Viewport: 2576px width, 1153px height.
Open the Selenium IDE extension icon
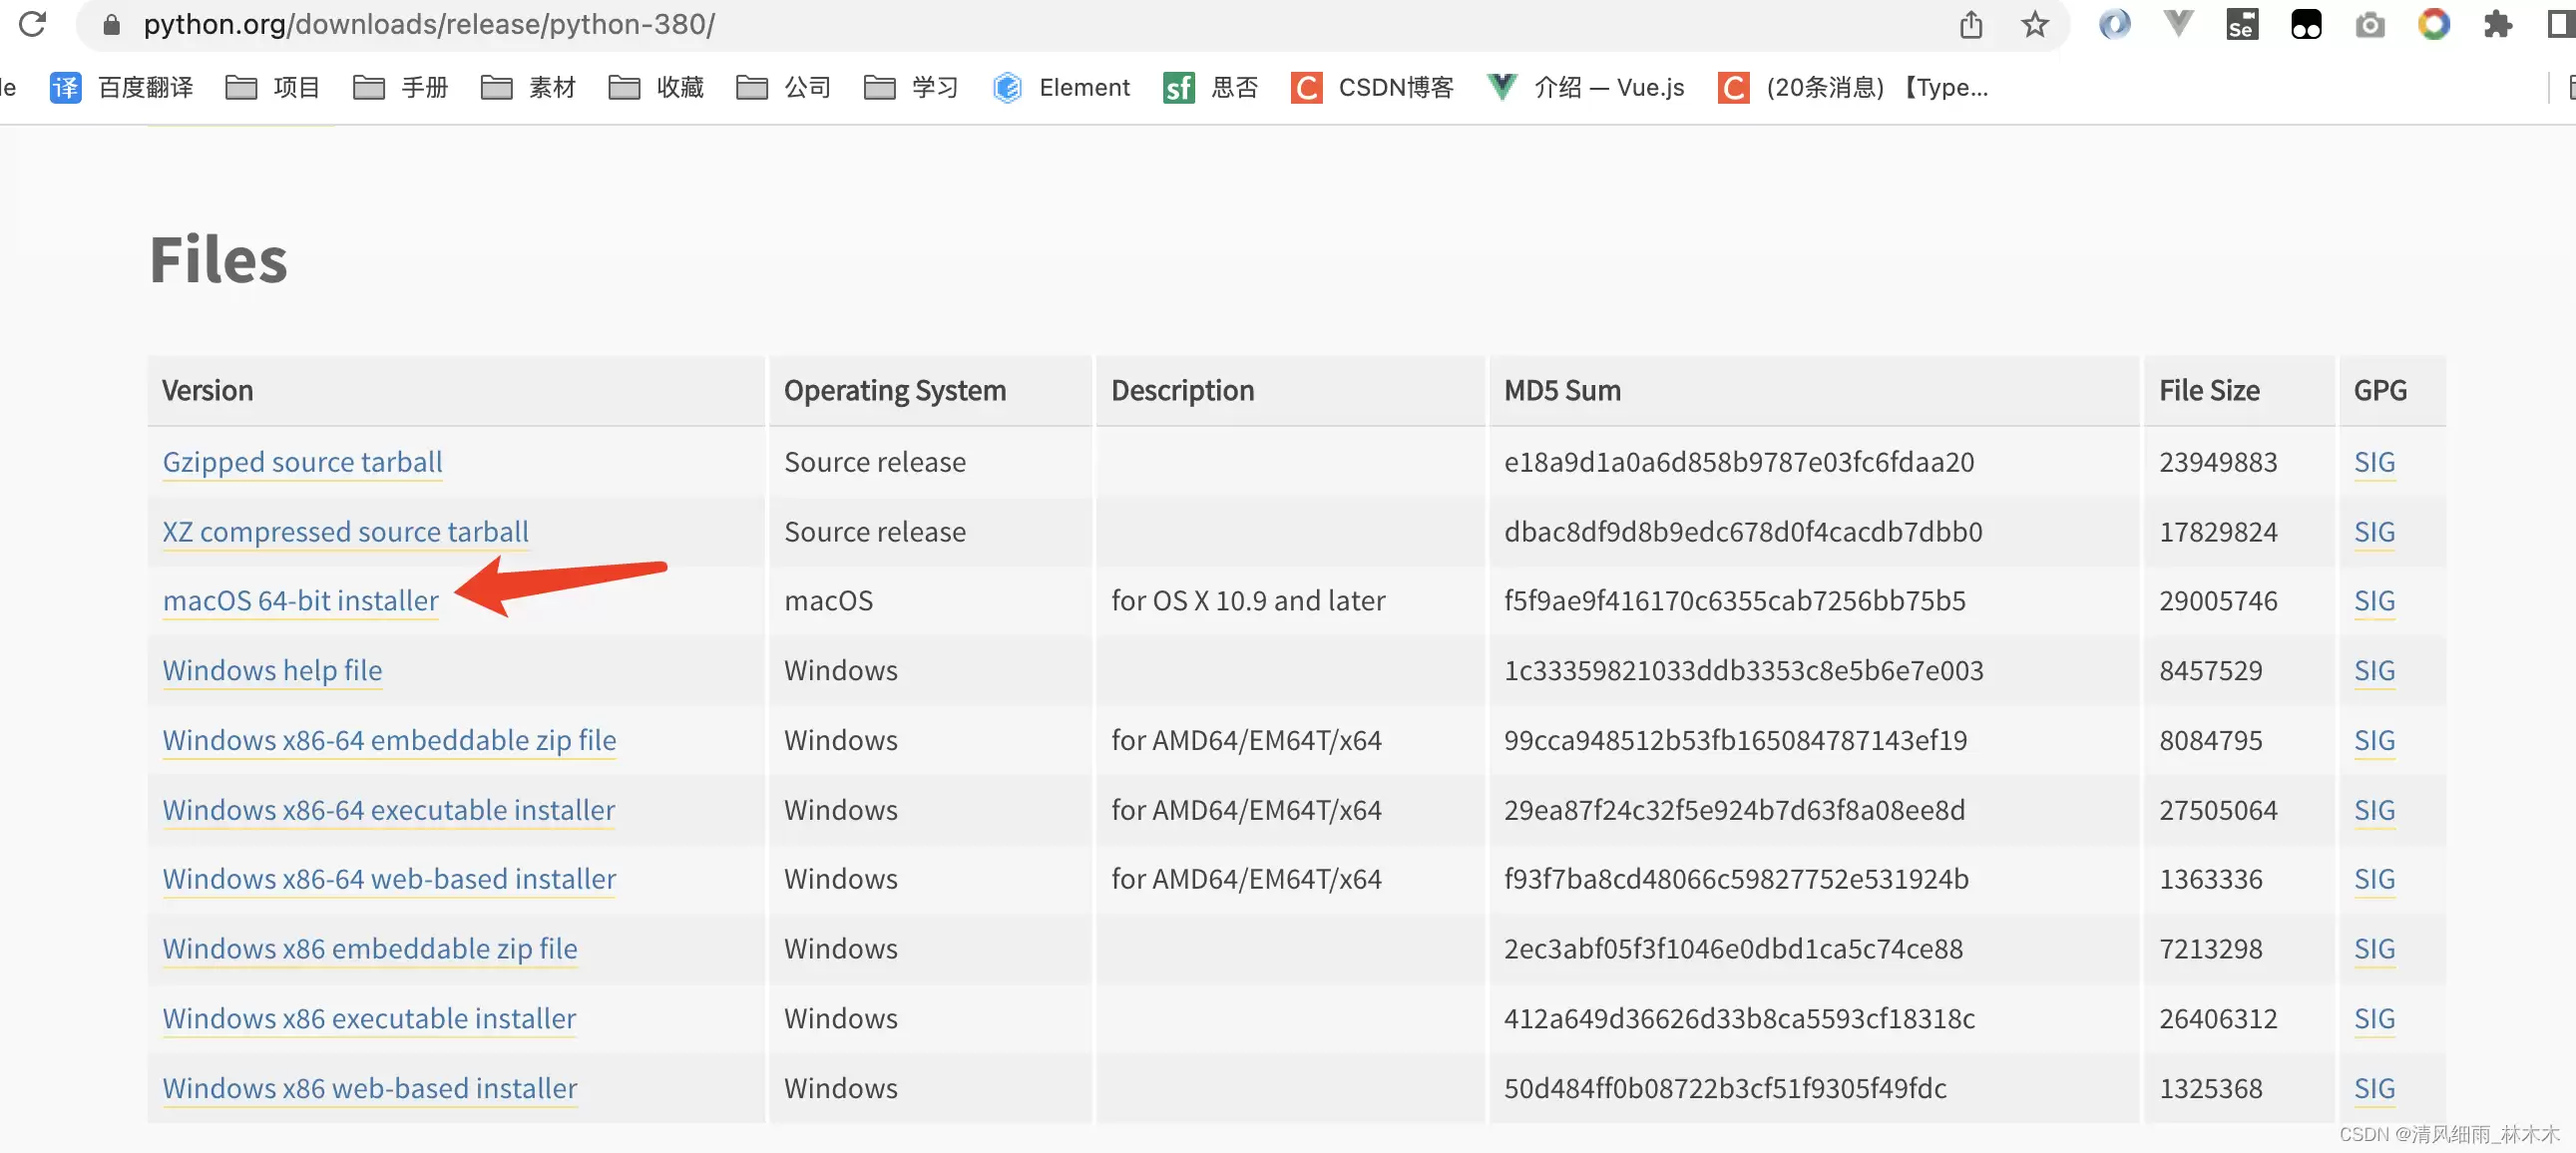2241,24
